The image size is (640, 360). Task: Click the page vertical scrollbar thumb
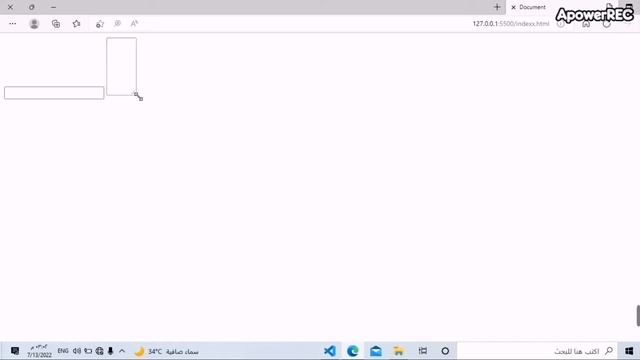coord(638,316)
